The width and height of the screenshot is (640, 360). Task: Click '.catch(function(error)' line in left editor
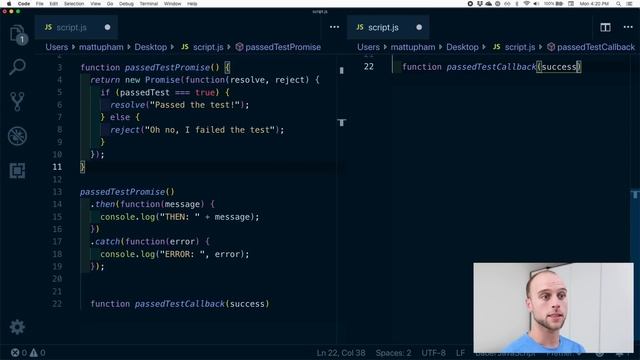[x=150, y=242]
